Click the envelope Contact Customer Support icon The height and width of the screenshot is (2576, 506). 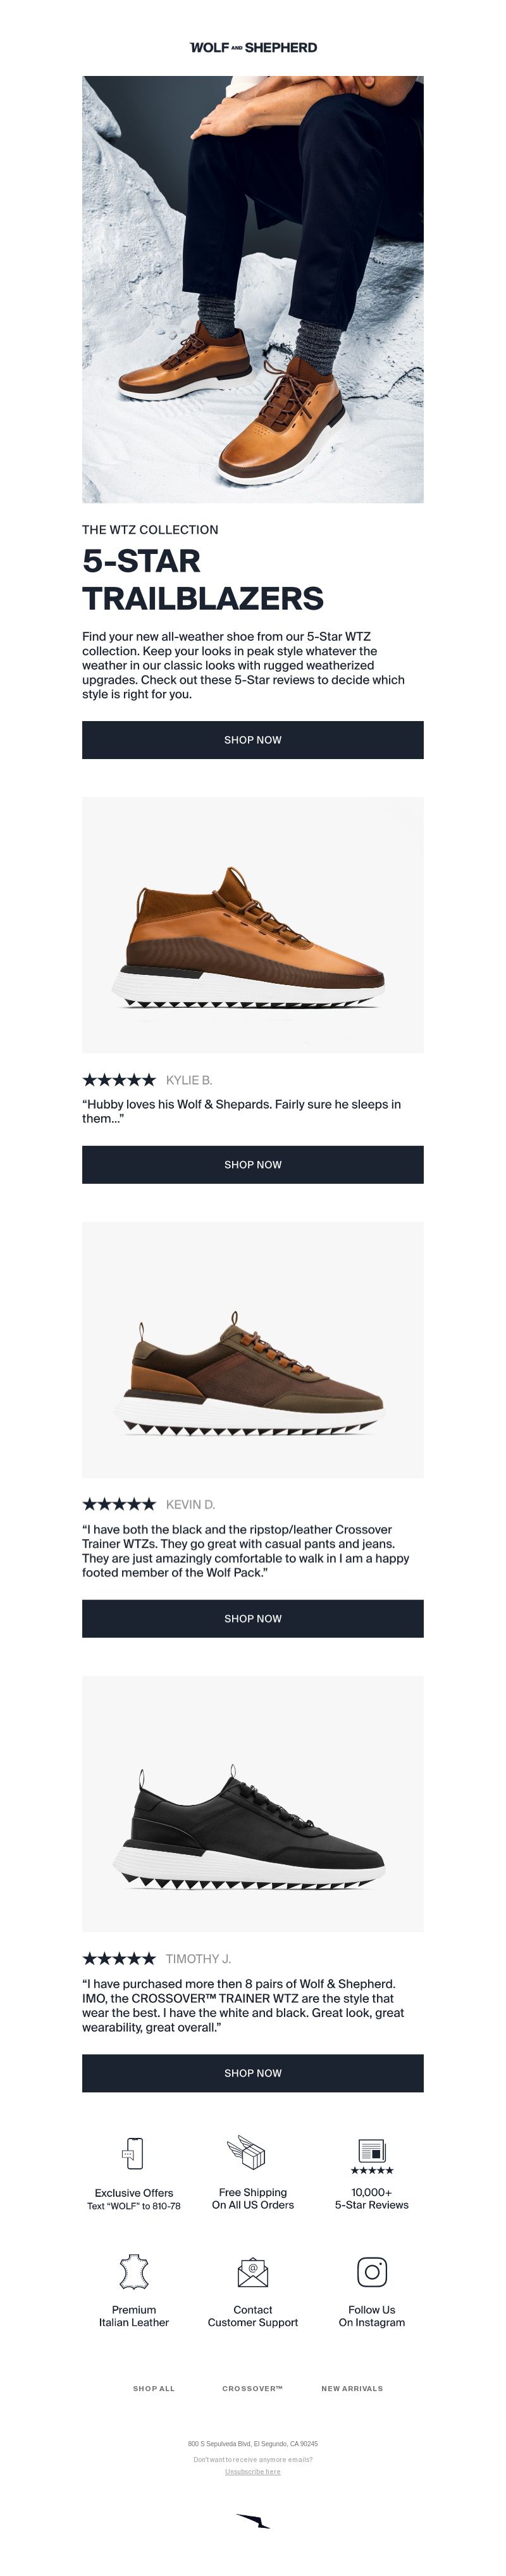coord(253,2272)
